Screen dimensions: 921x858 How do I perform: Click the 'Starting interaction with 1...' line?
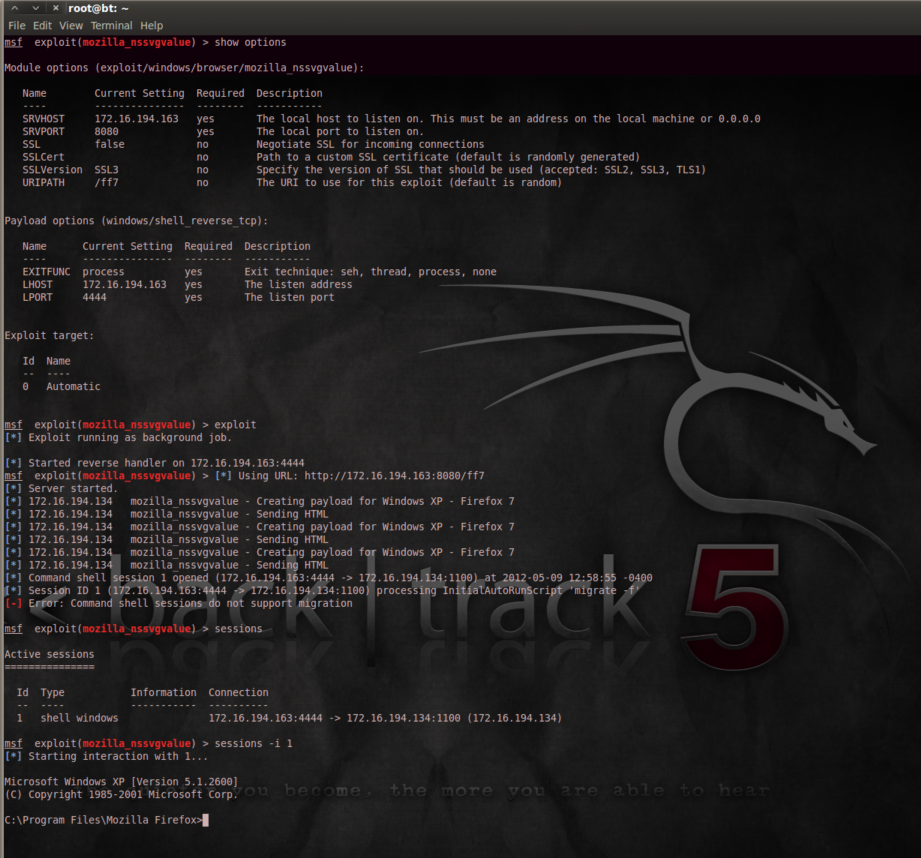(106, 756)
